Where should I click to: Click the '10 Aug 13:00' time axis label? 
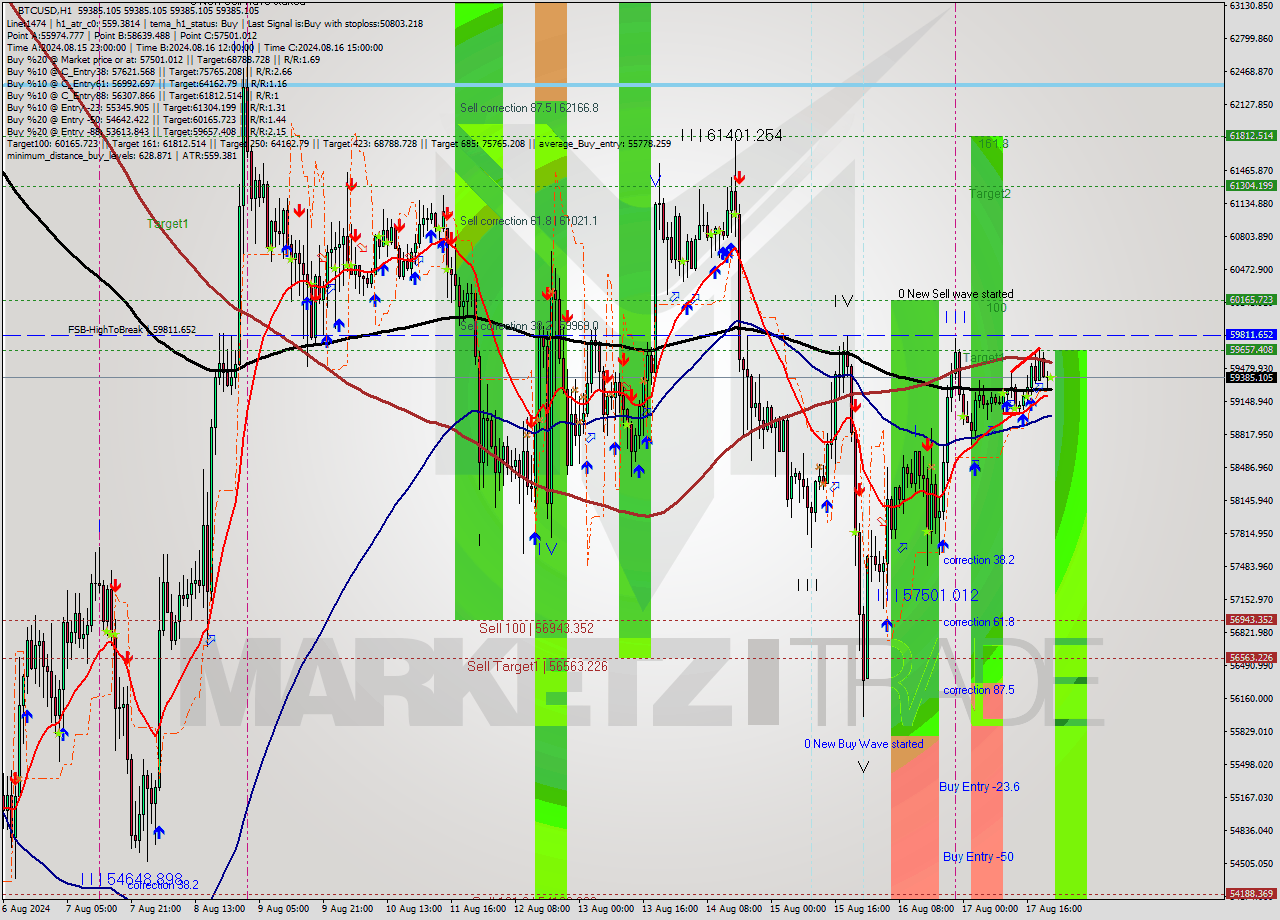pyautogui.click(x=415, y=909)
